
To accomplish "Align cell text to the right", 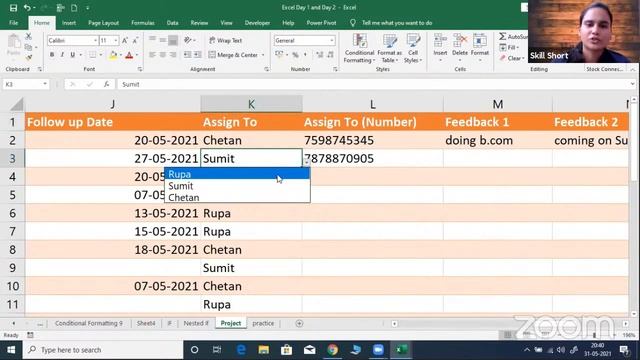I will pos(173,55).
